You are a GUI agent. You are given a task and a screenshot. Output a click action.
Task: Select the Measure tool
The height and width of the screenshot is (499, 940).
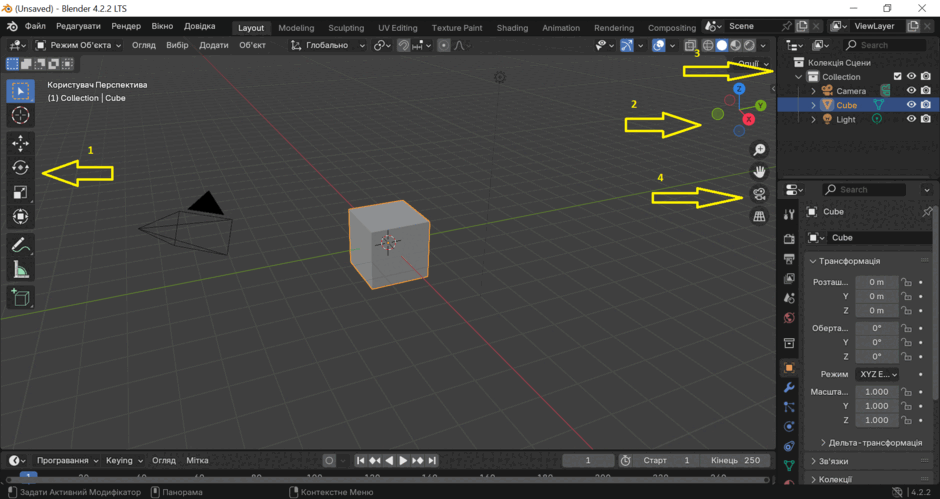20,270
